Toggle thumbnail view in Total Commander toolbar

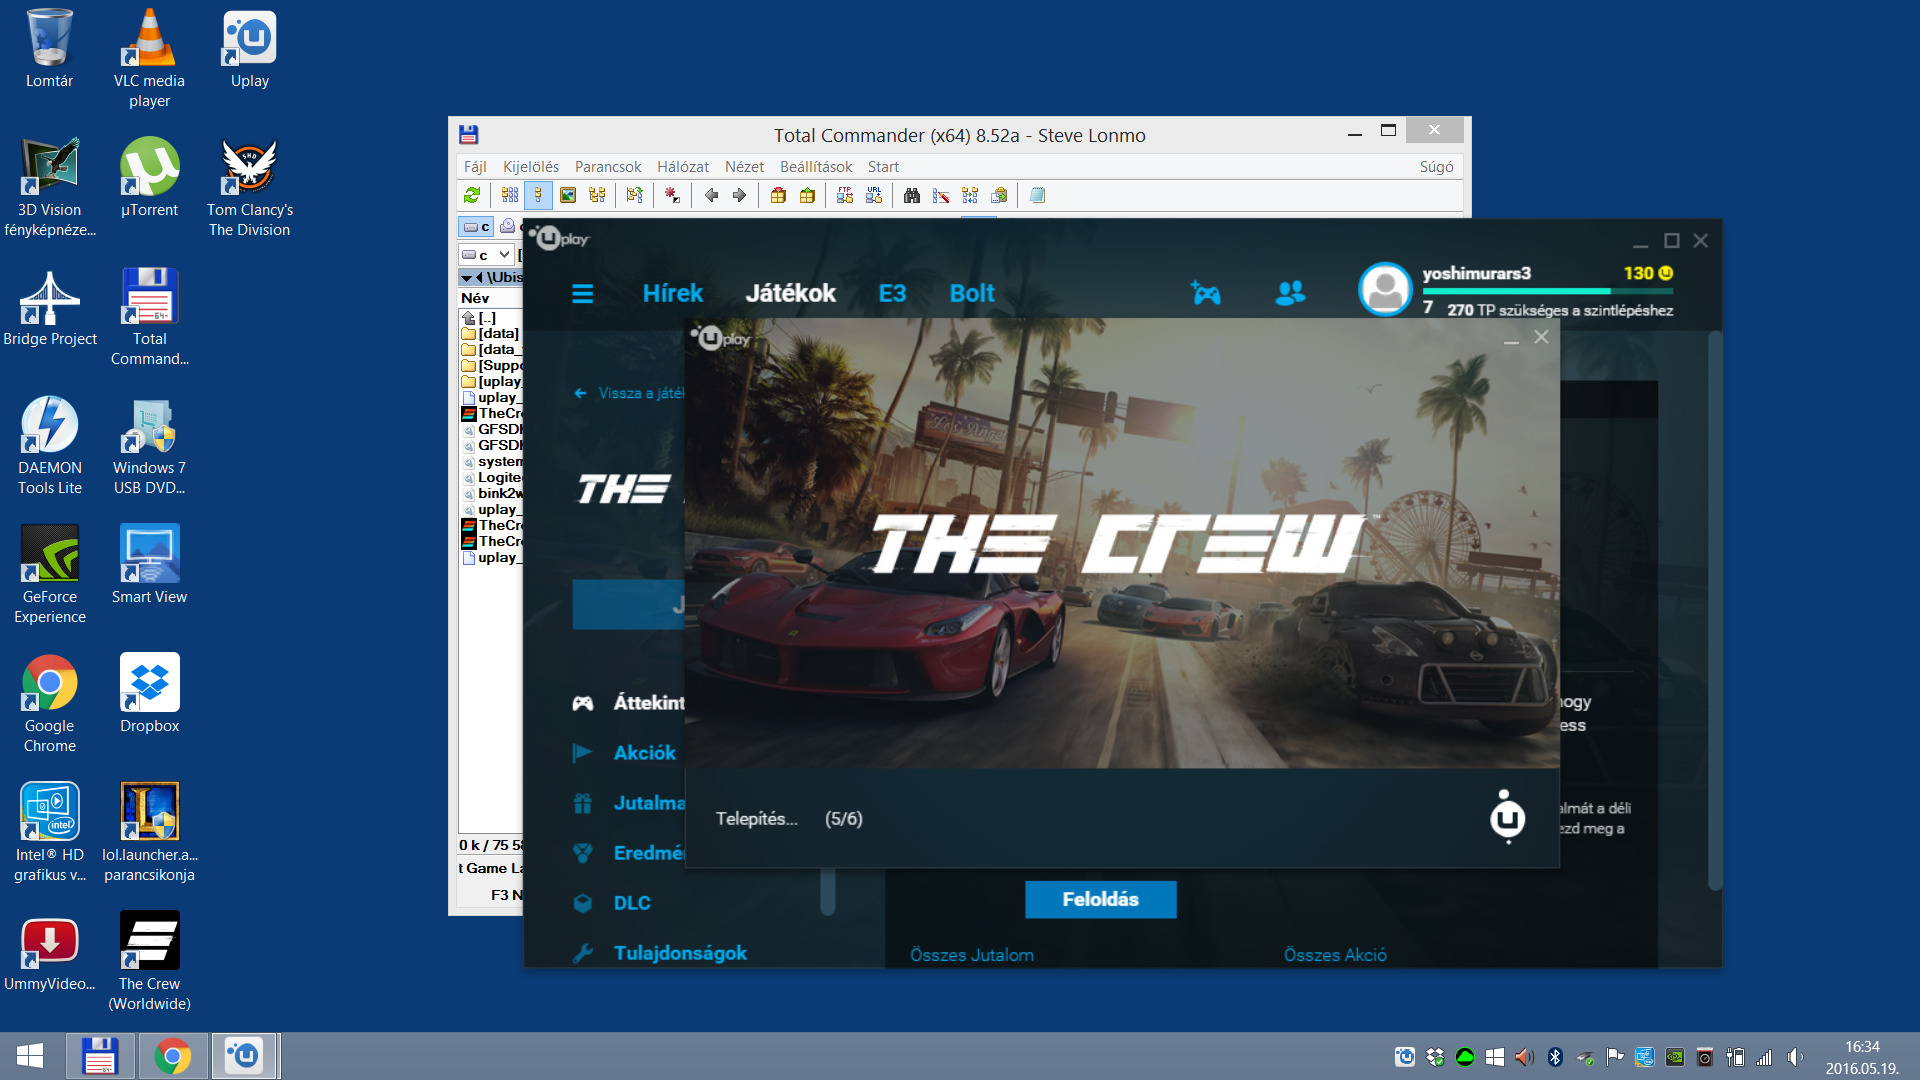tap(567, 195)
